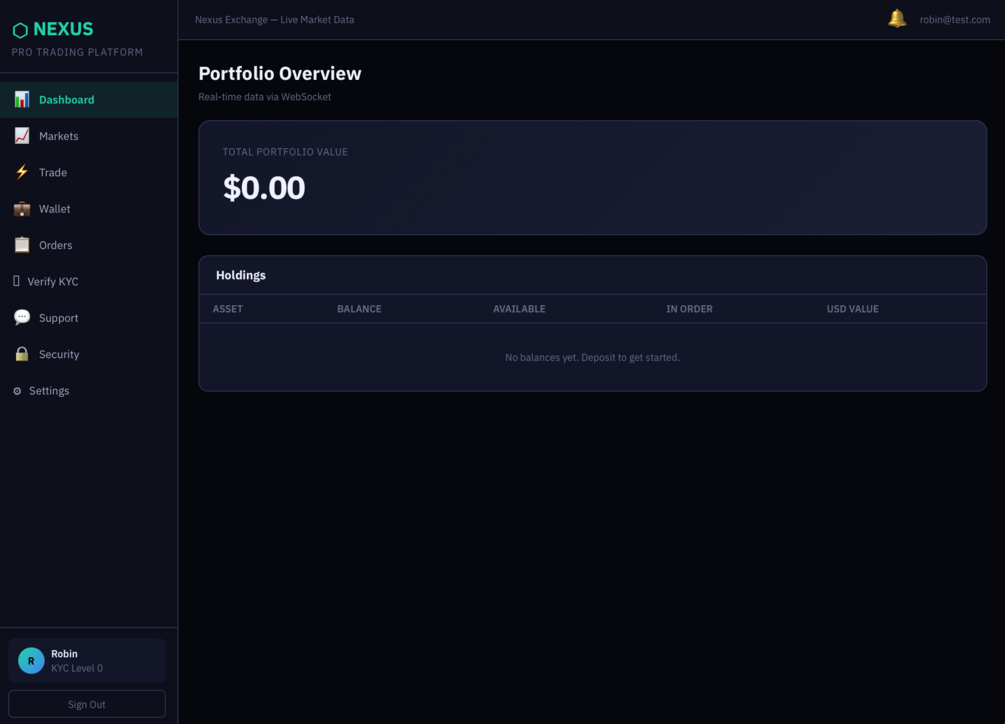Click the Wallet briefcase icon

pyautogui.click(x=22, y=209)
